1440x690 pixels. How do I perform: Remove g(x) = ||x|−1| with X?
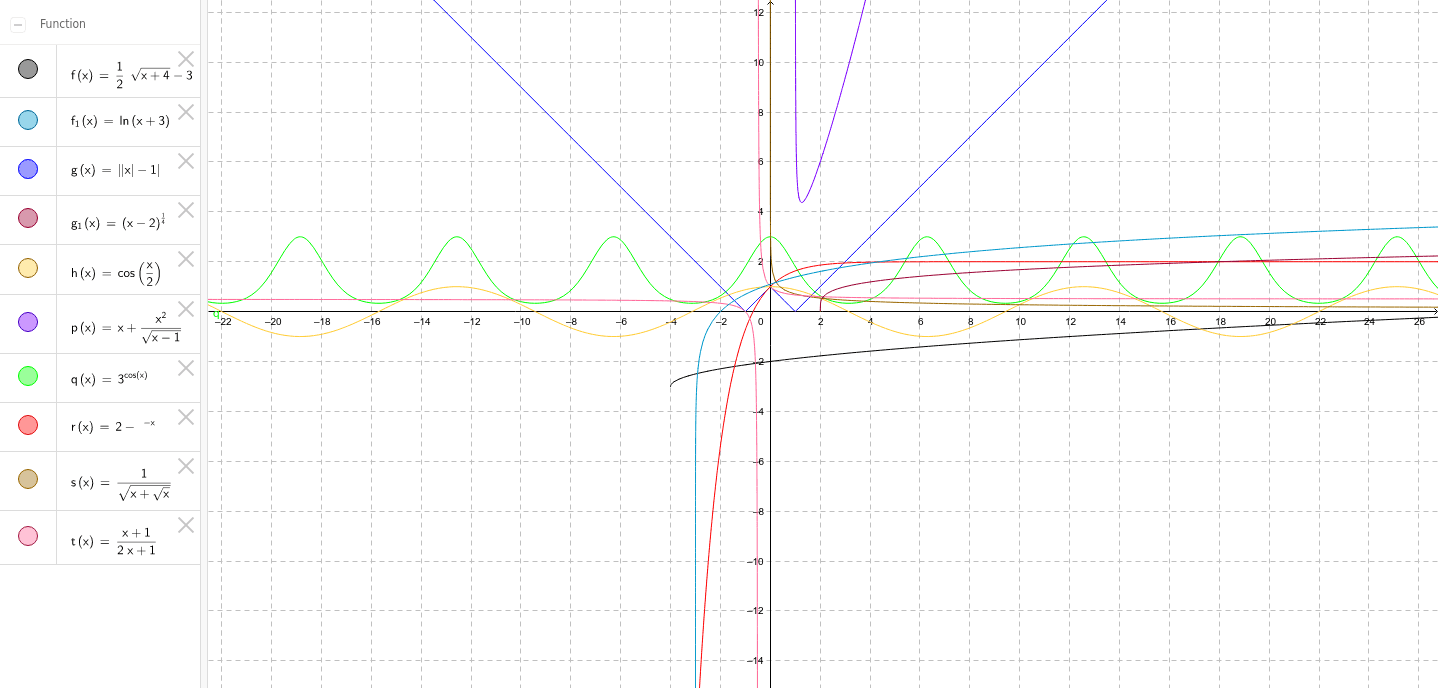pos(186,161)
